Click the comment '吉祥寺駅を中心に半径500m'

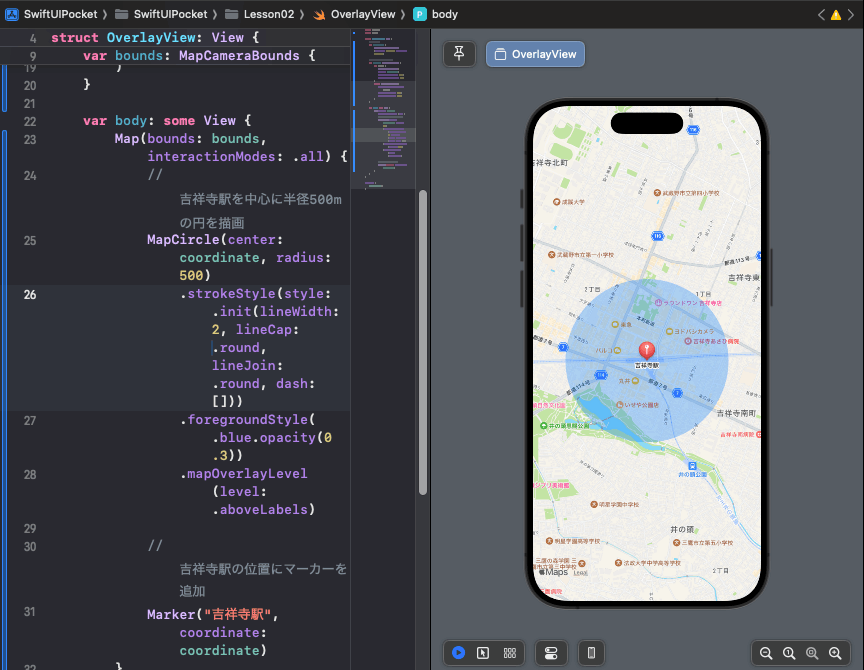click(x=260, y=199)
